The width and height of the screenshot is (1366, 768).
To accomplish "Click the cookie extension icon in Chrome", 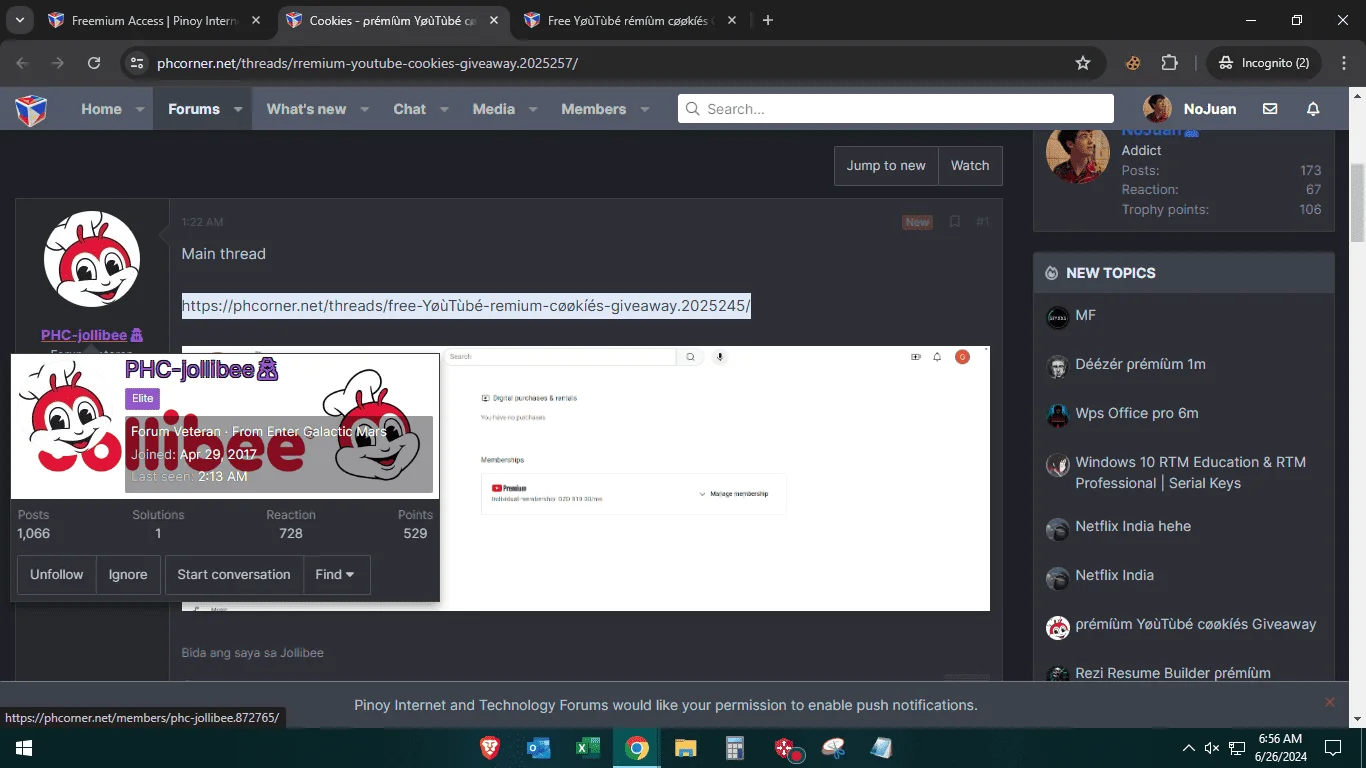I will tap(1133, 63).
